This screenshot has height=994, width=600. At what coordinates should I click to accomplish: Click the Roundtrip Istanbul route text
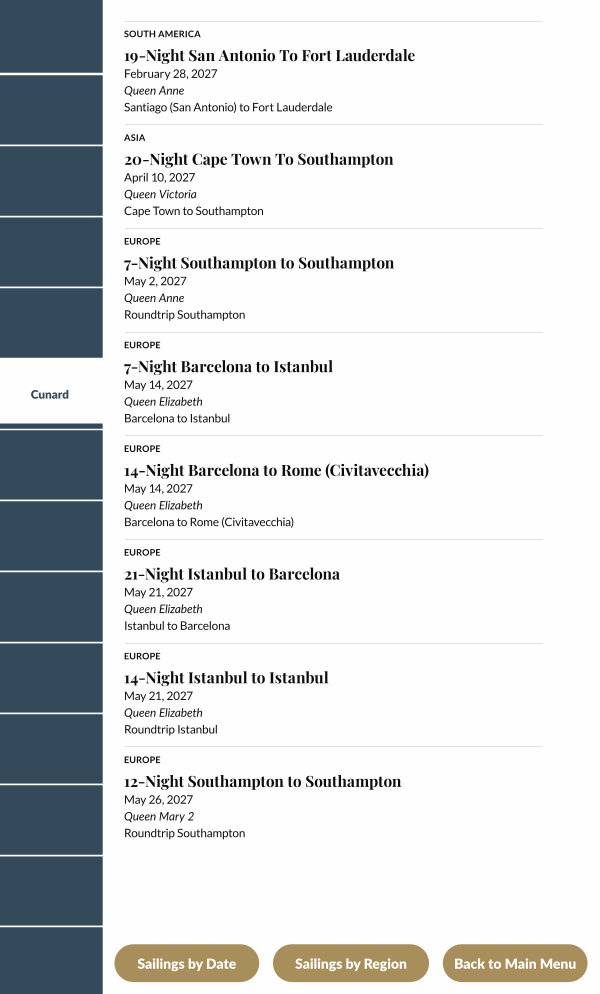[170, 730]
